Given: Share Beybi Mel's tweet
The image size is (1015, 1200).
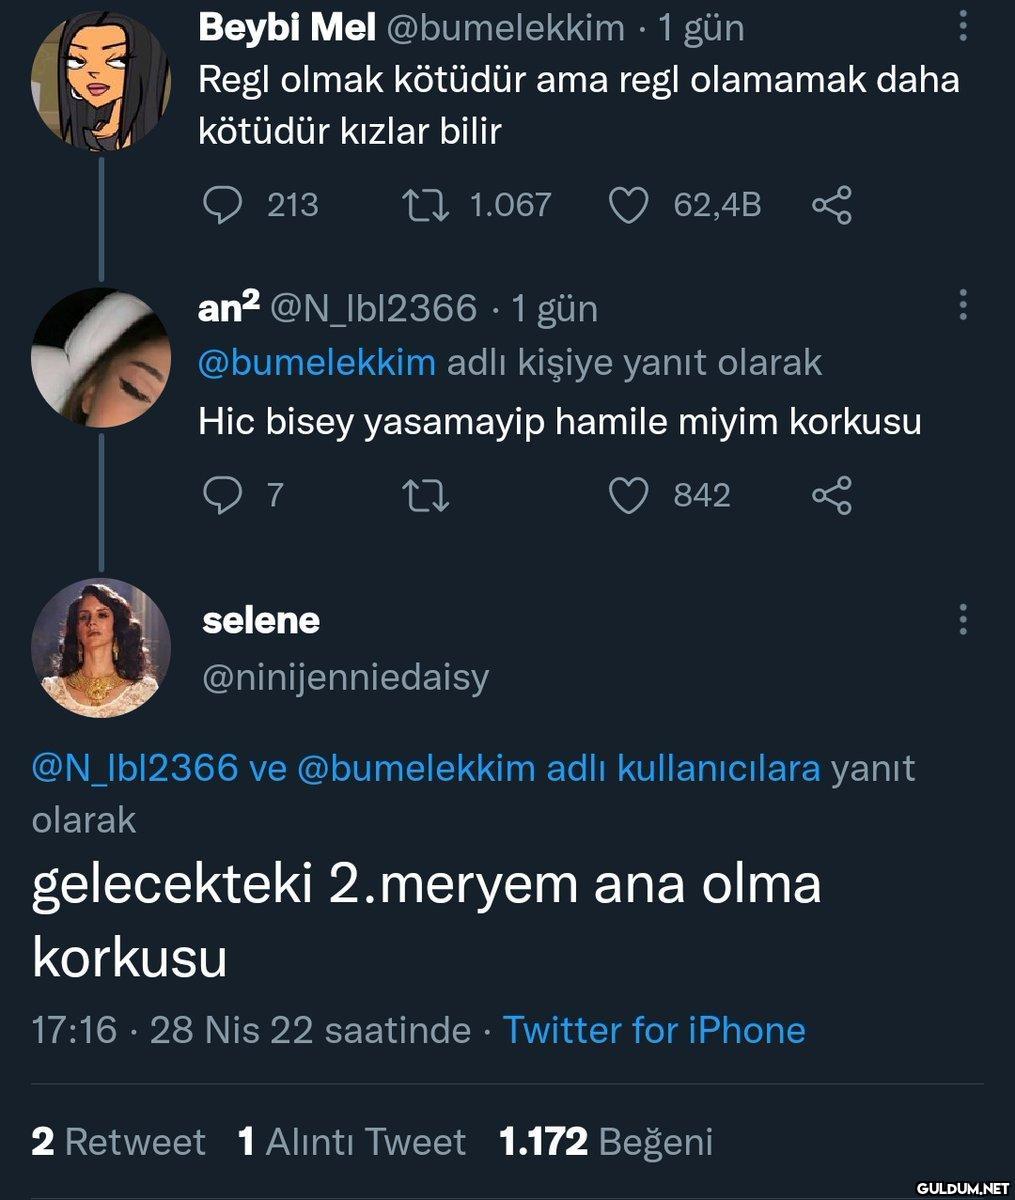Looking at the screenshot, I should (x=831, y=205).
